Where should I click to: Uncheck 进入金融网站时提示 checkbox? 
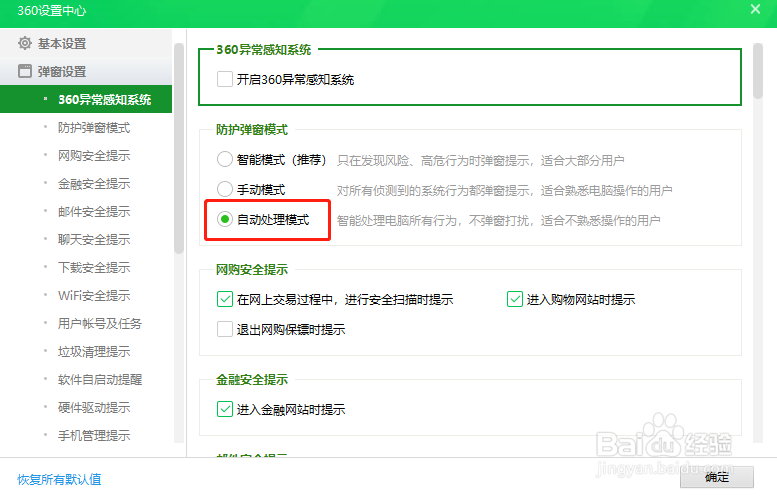tap(224, 409)
